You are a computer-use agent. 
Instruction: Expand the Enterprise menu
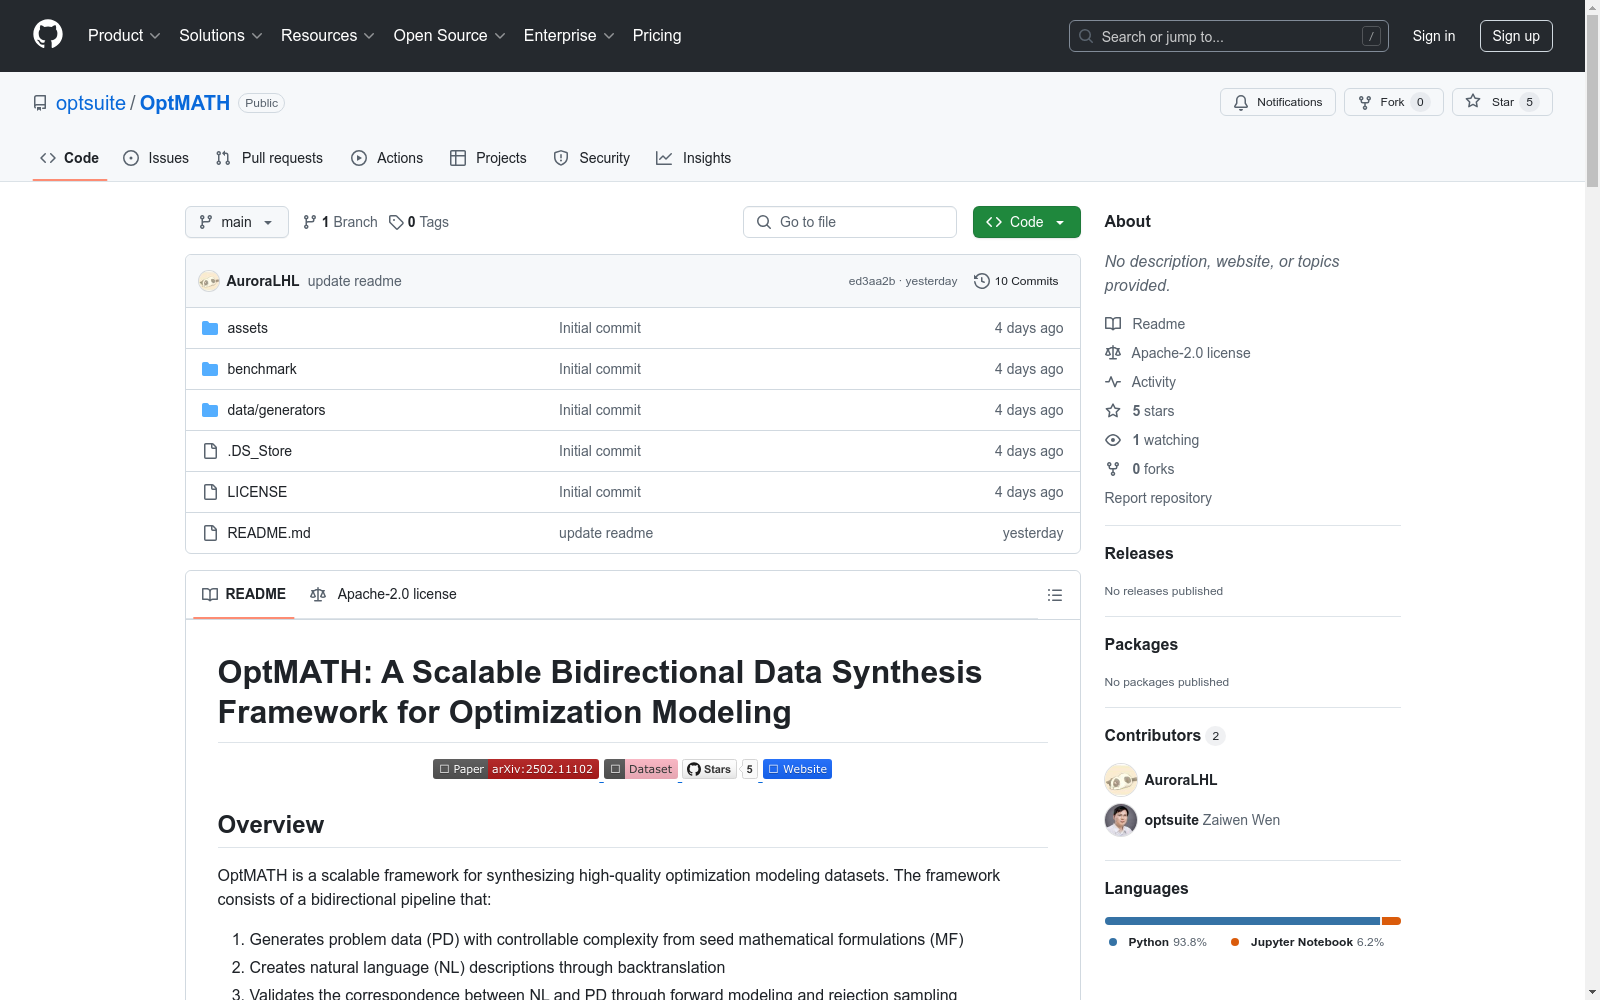[x=569, y=36]
